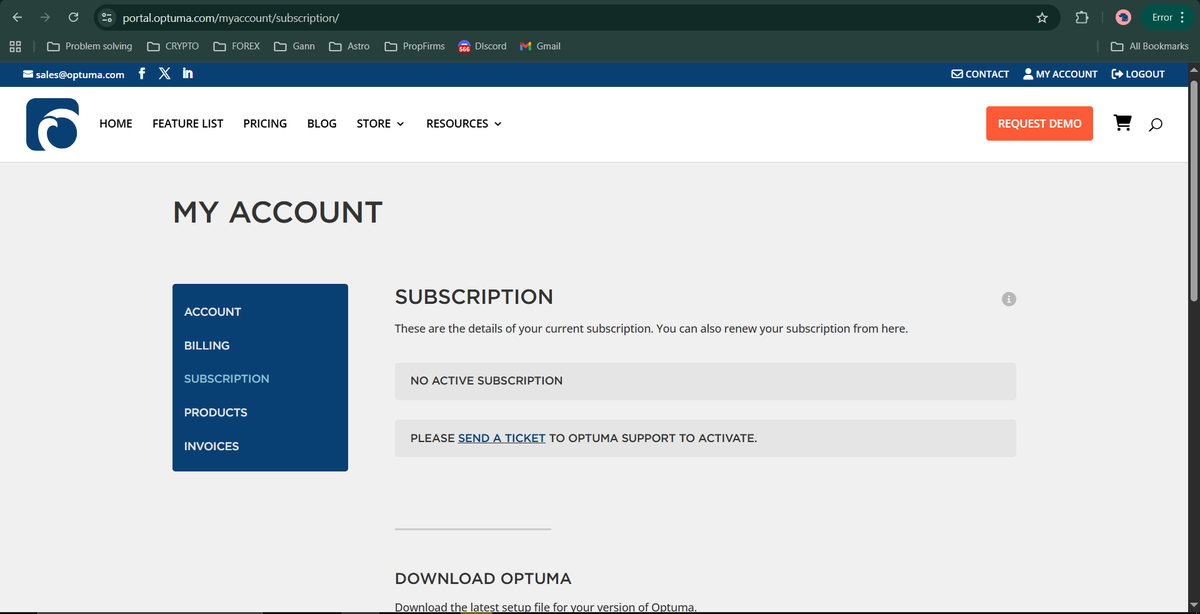Click the browser back arrow

(x=17, y=17)
